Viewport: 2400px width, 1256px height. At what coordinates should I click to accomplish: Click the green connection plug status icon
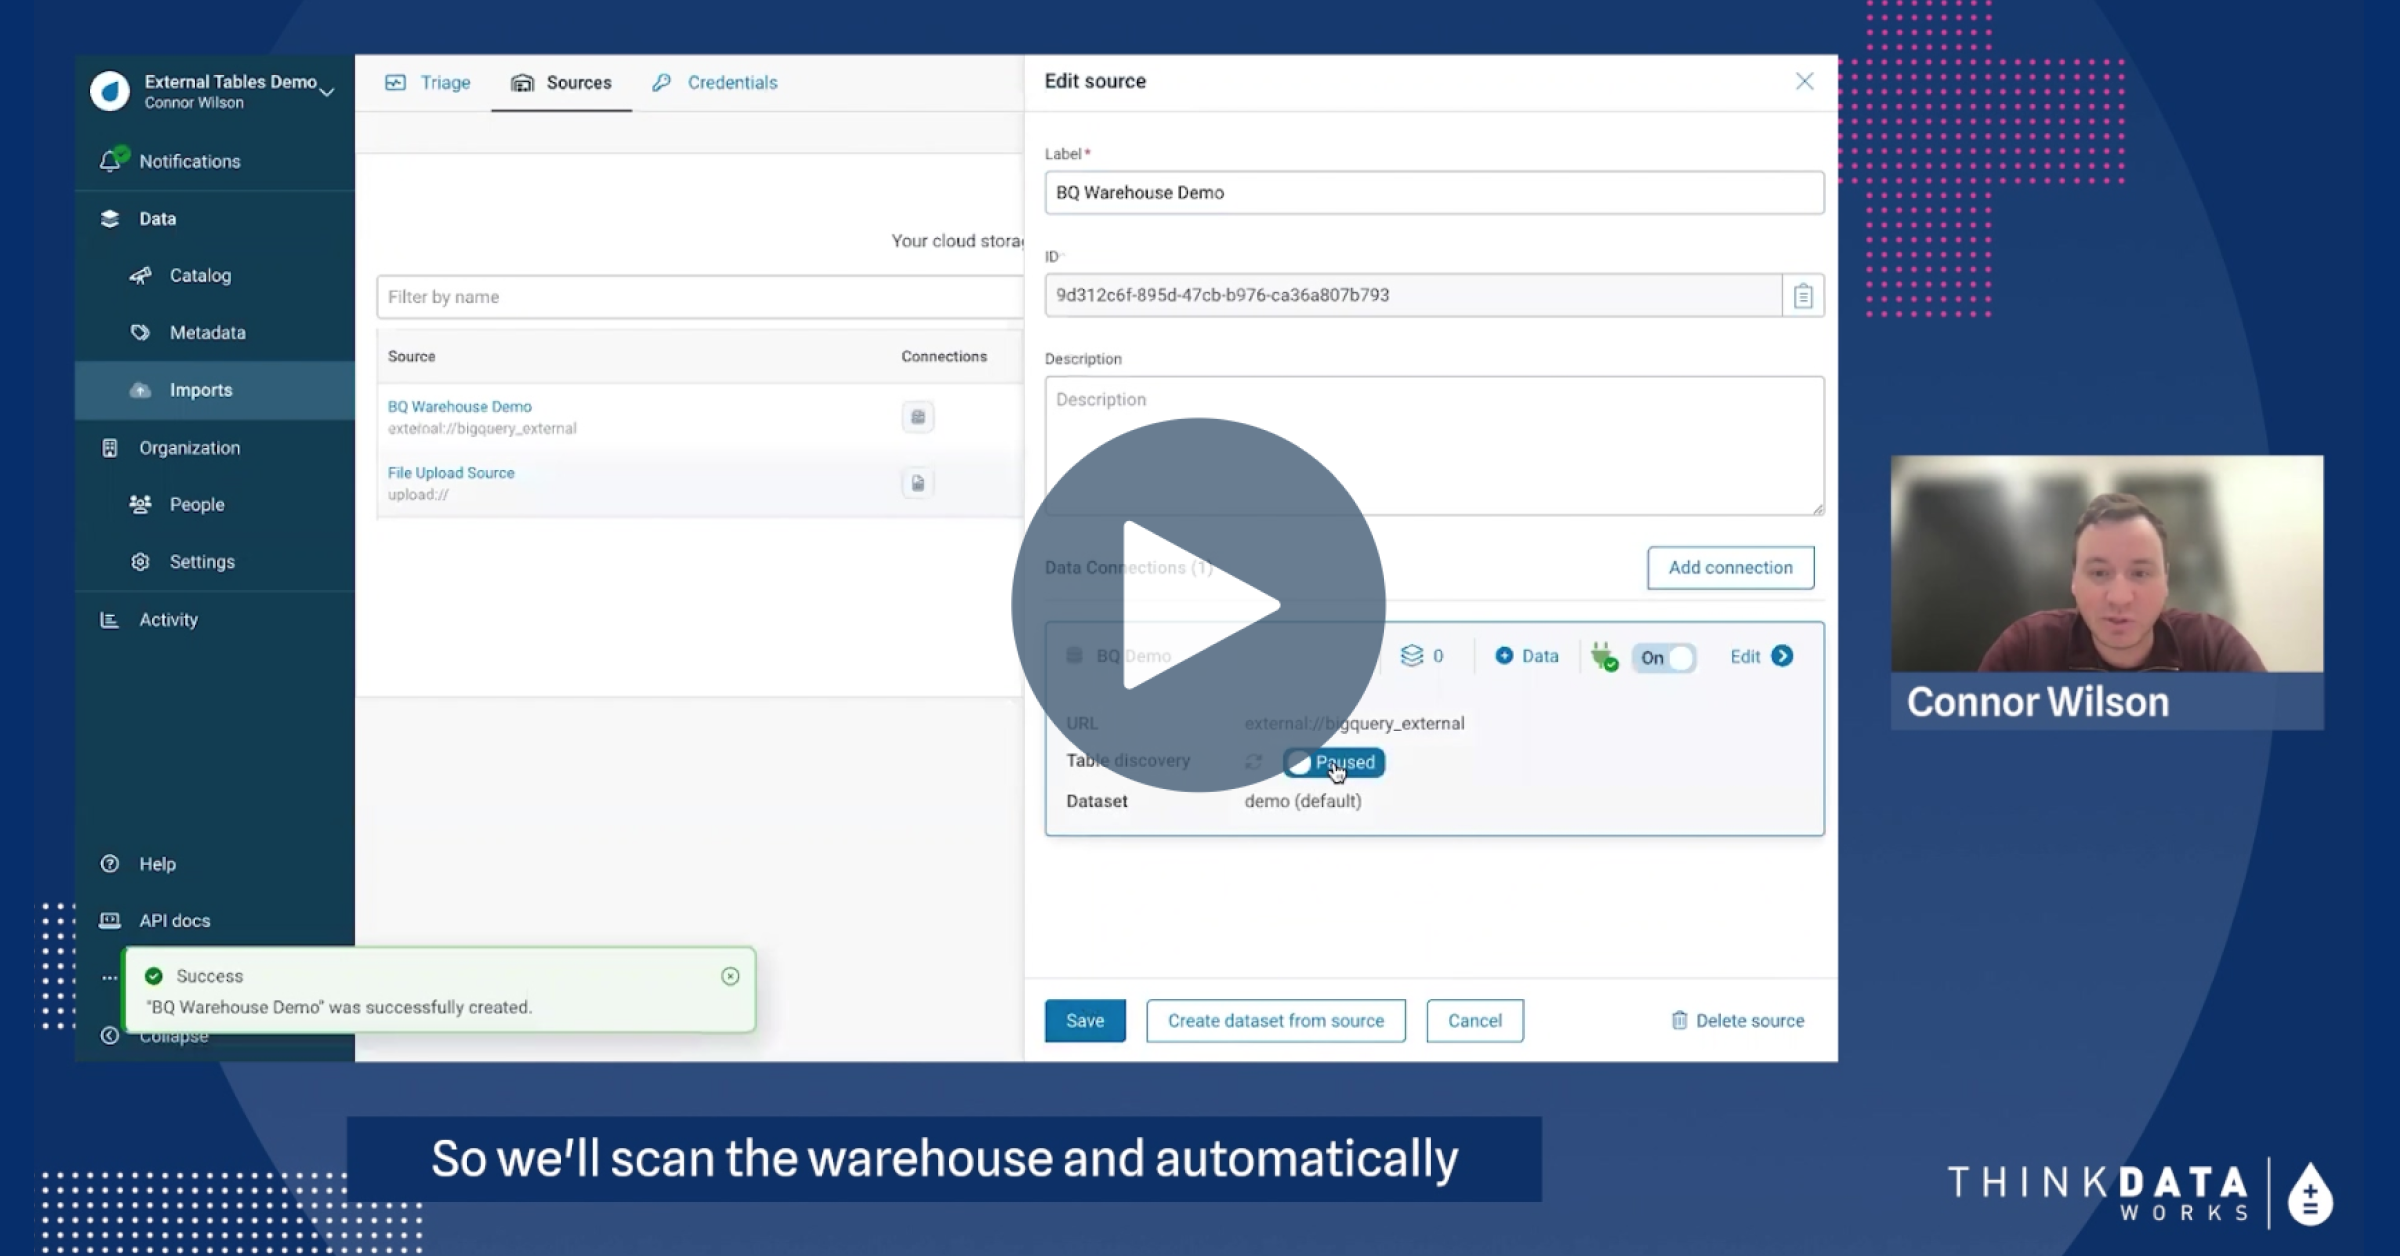pyautogui.click(x=1604, y=657)
